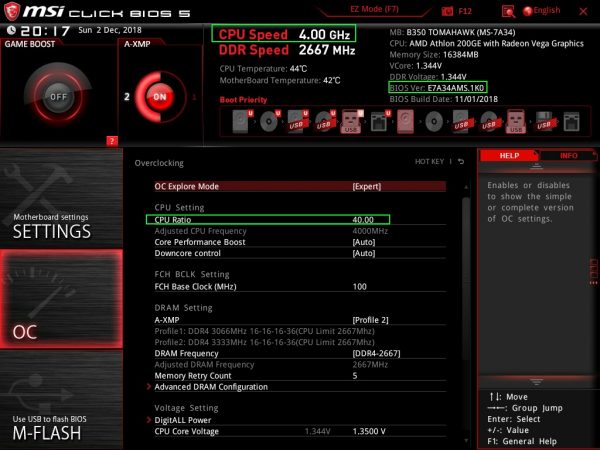Screen dimensions: 600x450
Task: Select the legacy USB hard disk boot icon without U badge
Action: [x=461, y=121]
